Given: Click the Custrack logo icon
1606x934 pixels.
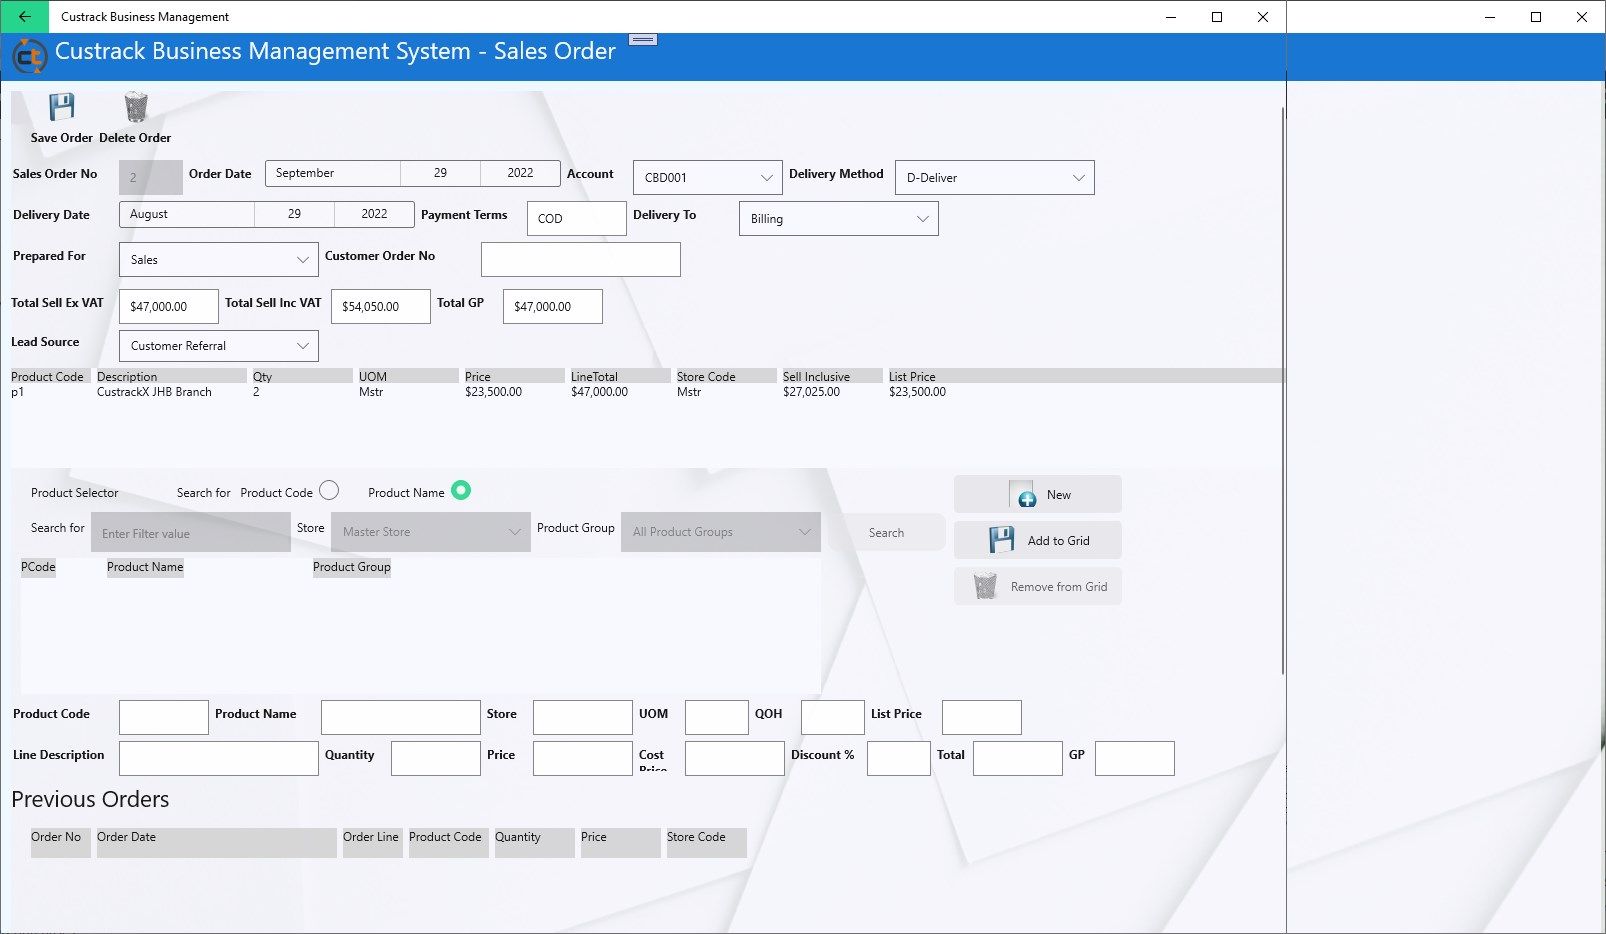Looking at the screenshot, I should pyautogui.click(x=29, y=56).
